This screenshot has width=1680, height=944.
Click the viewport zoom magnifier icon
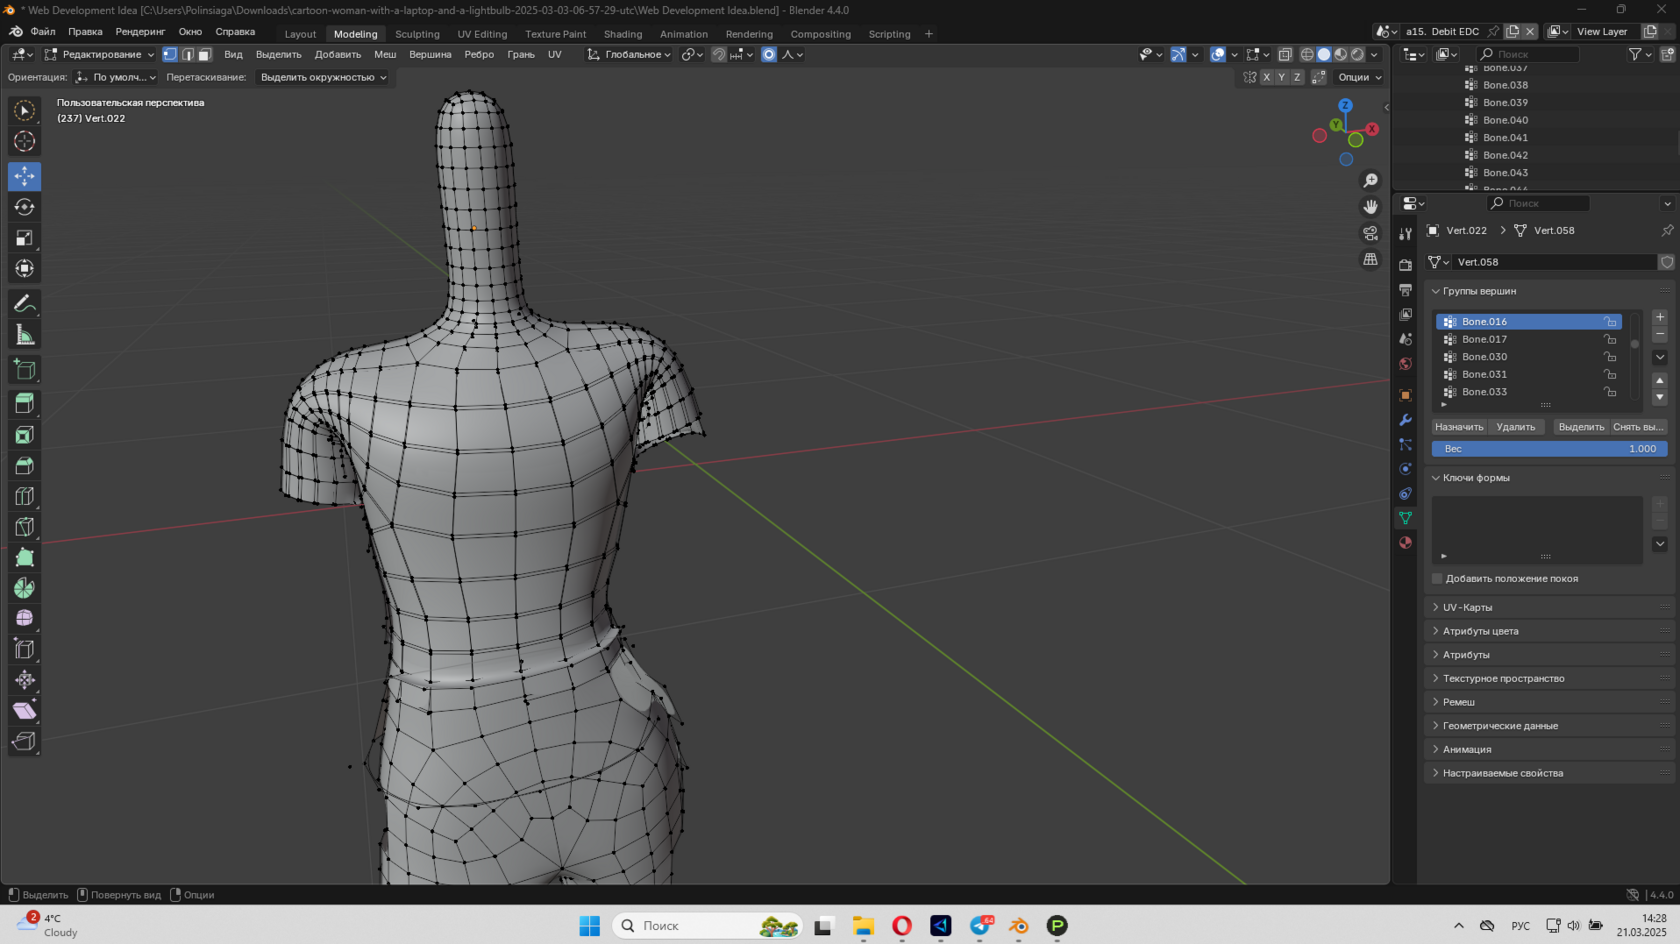[1370, 180]
